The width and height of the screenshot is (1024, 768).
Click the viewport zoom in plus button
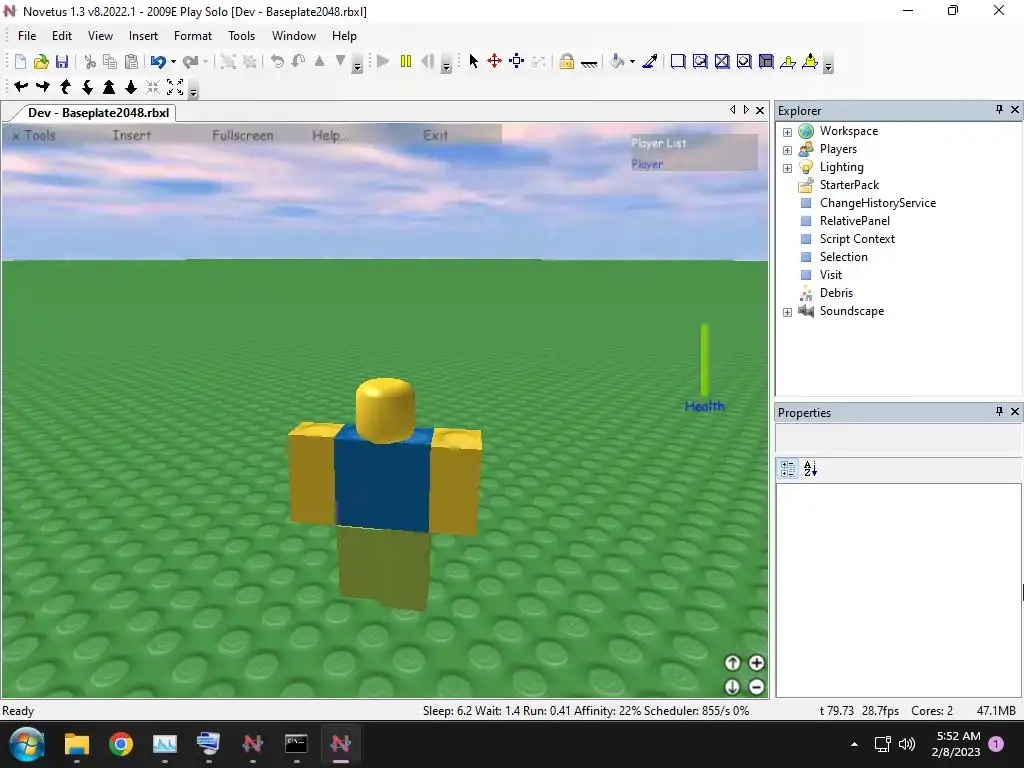coord(756,663)
